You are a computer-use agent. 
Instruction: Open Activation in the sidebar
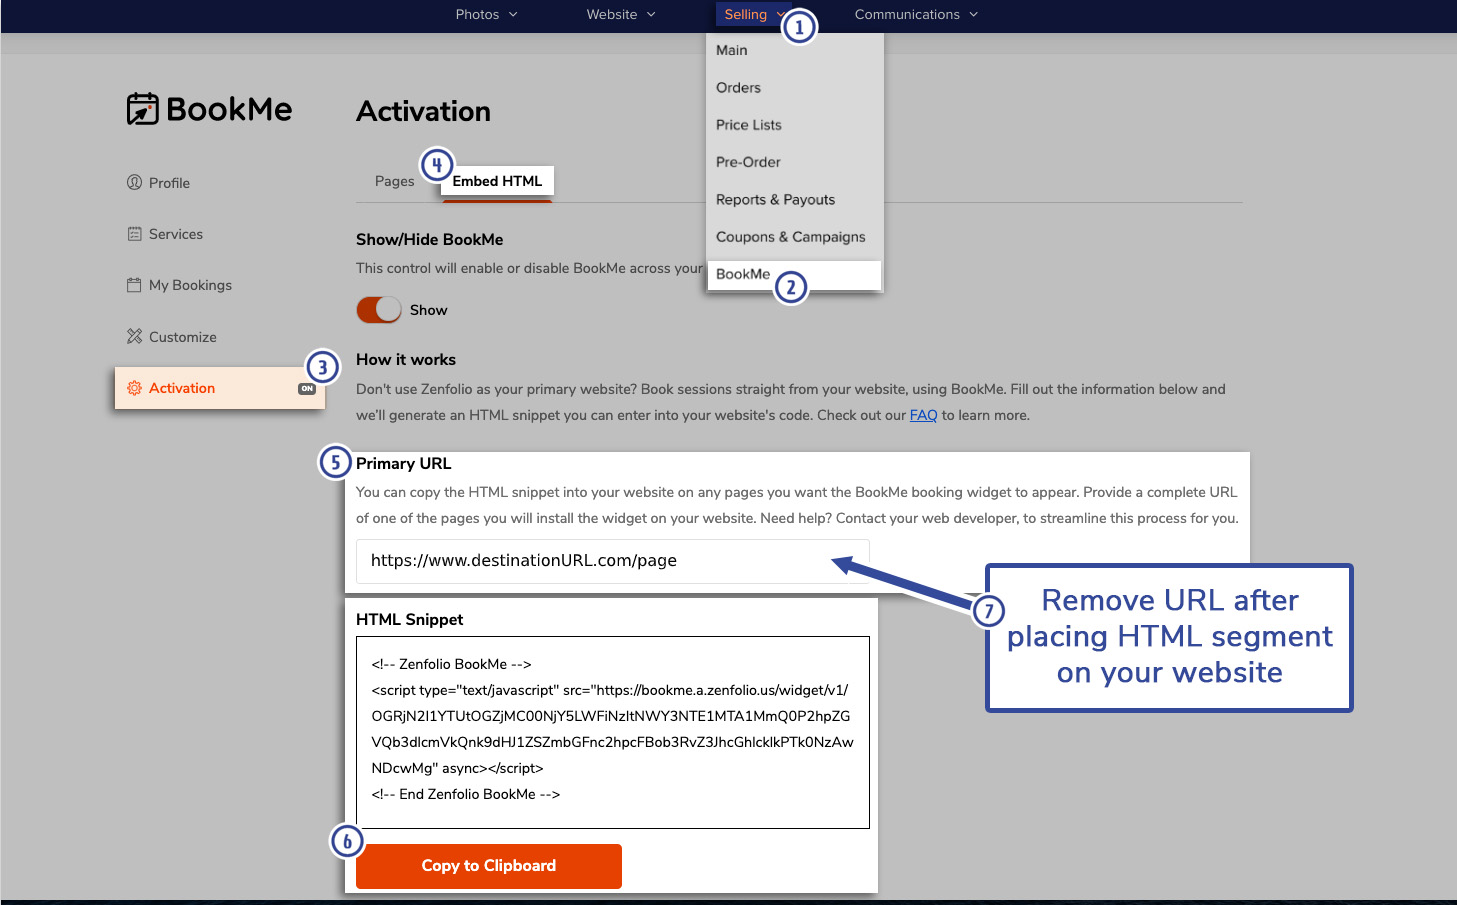[x=220, y=388]
